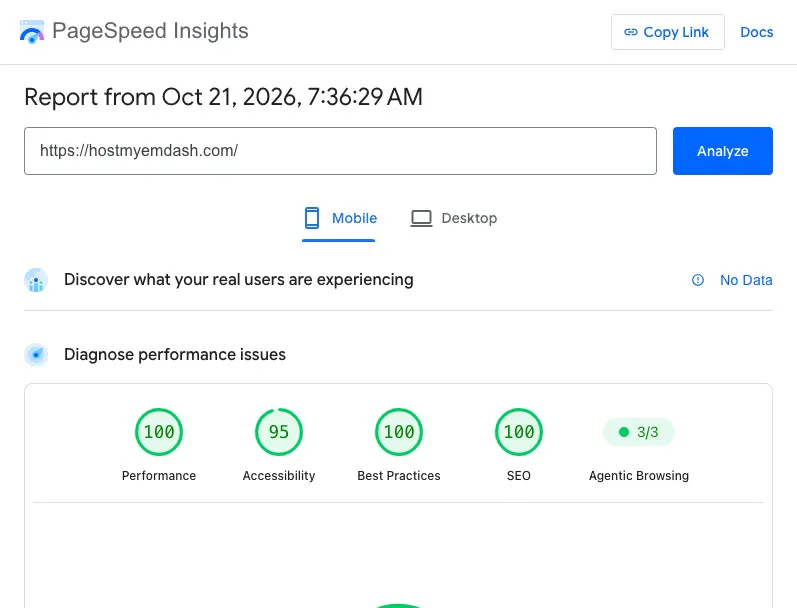
Task: Open the No Data link
Action: coord(746,280)
